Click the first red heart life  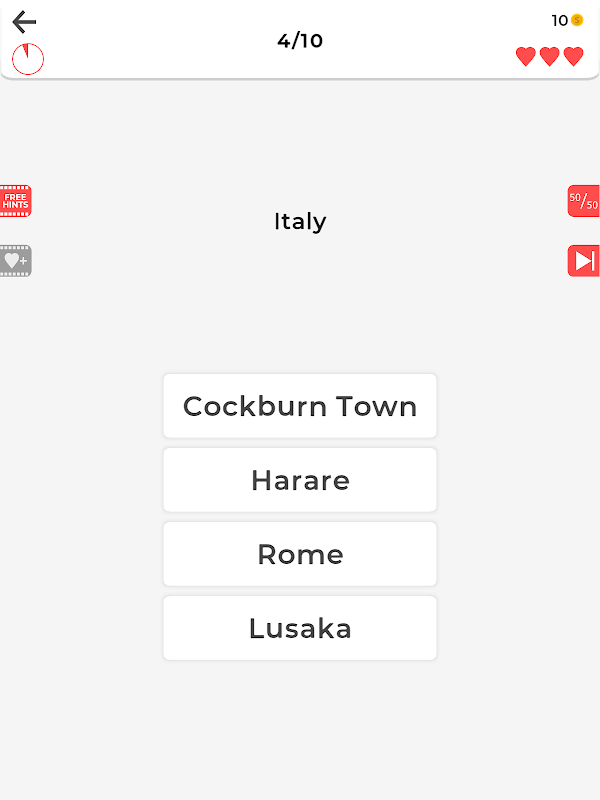[526, 57]
